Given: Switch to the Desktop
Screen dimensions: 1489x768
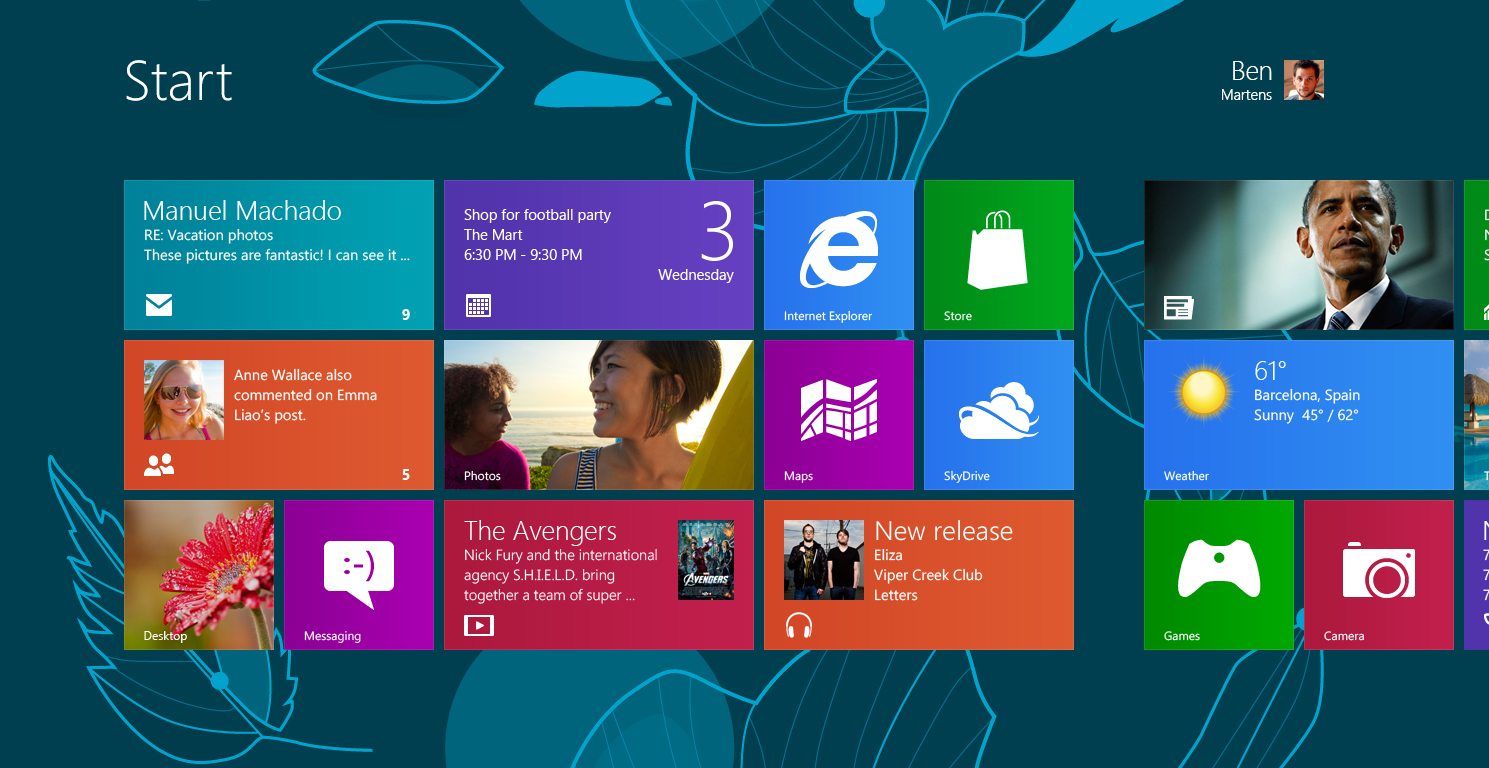Looking at the screenshot, I should pos(198,574).
